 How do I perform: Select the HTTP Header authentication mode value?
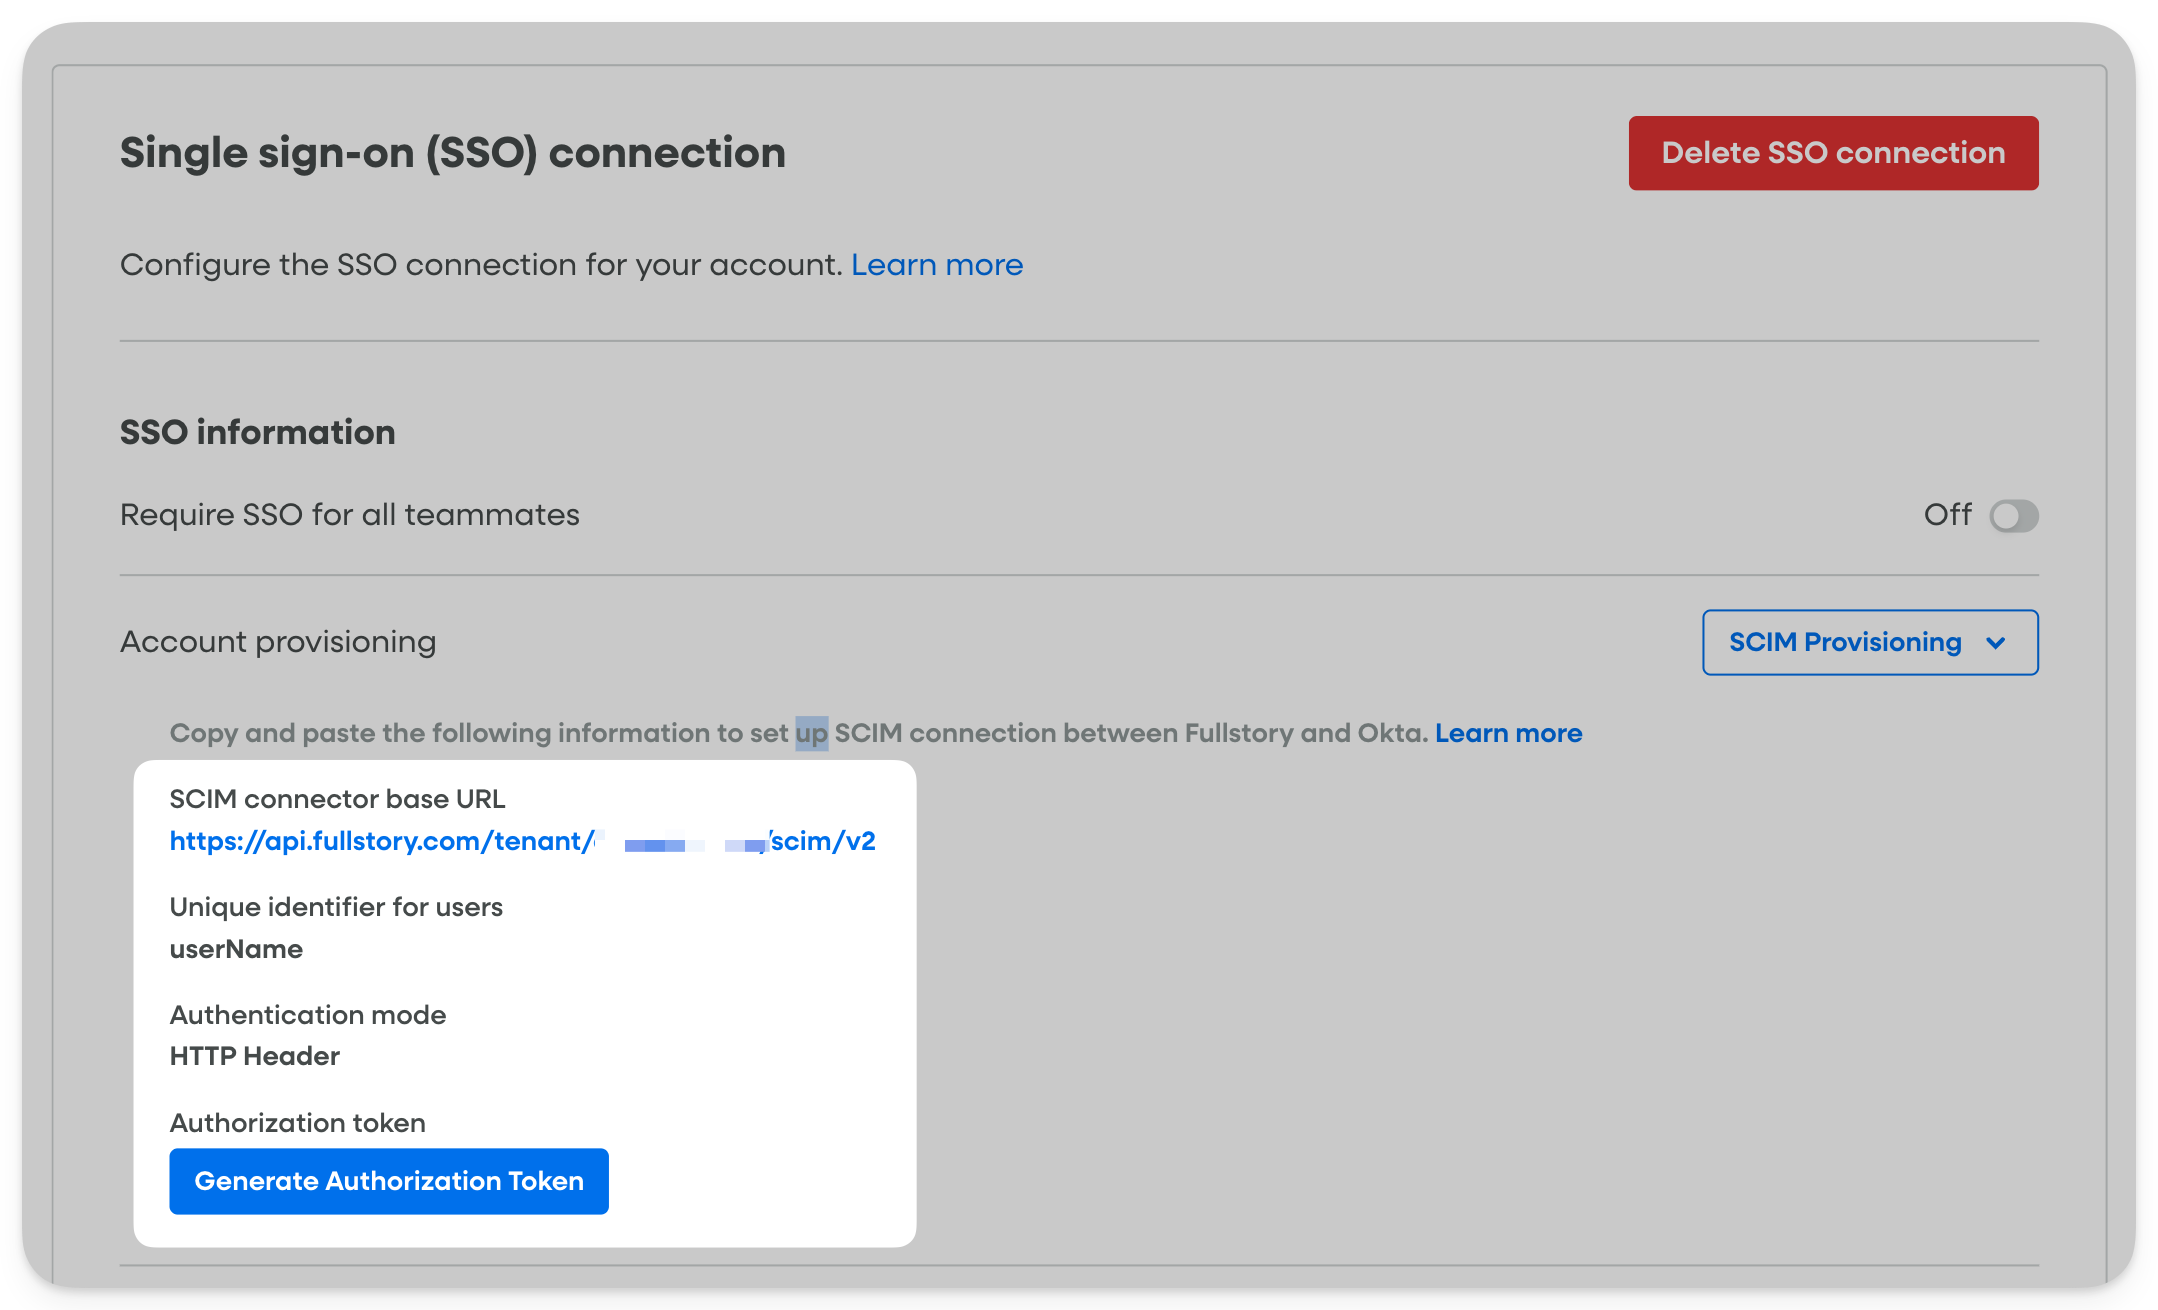coord(253,1056)
